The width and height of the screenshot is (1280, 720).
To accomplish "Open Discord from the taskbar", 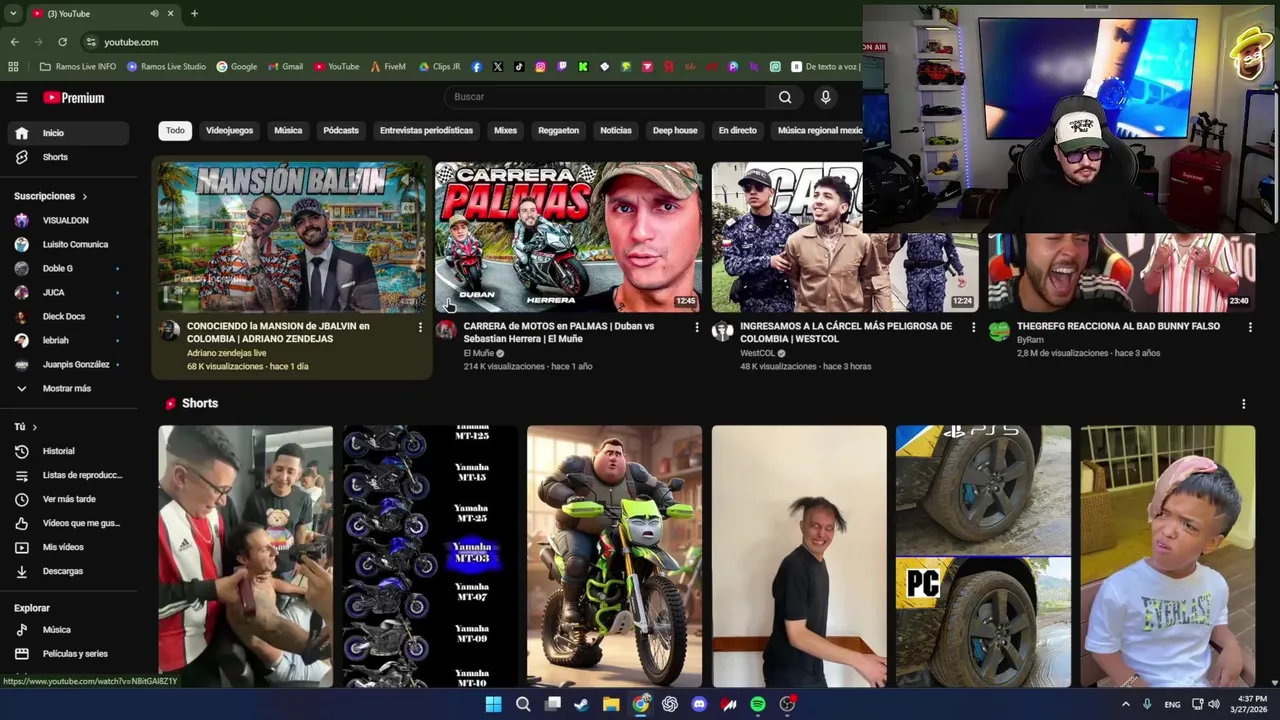I will [699, 704].
